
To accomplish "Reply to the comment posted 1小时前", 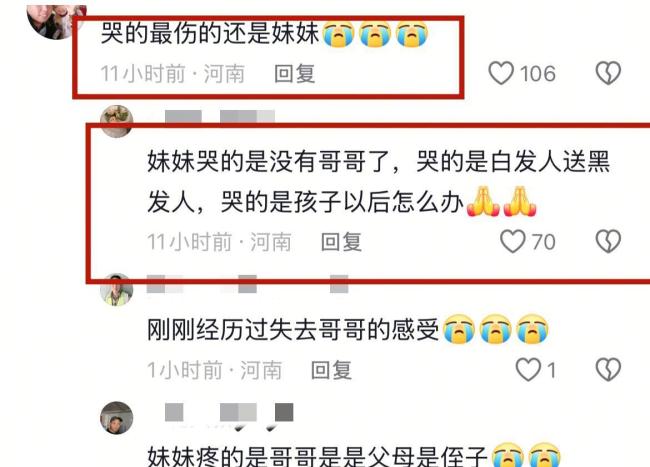I will tap(331, 370).
